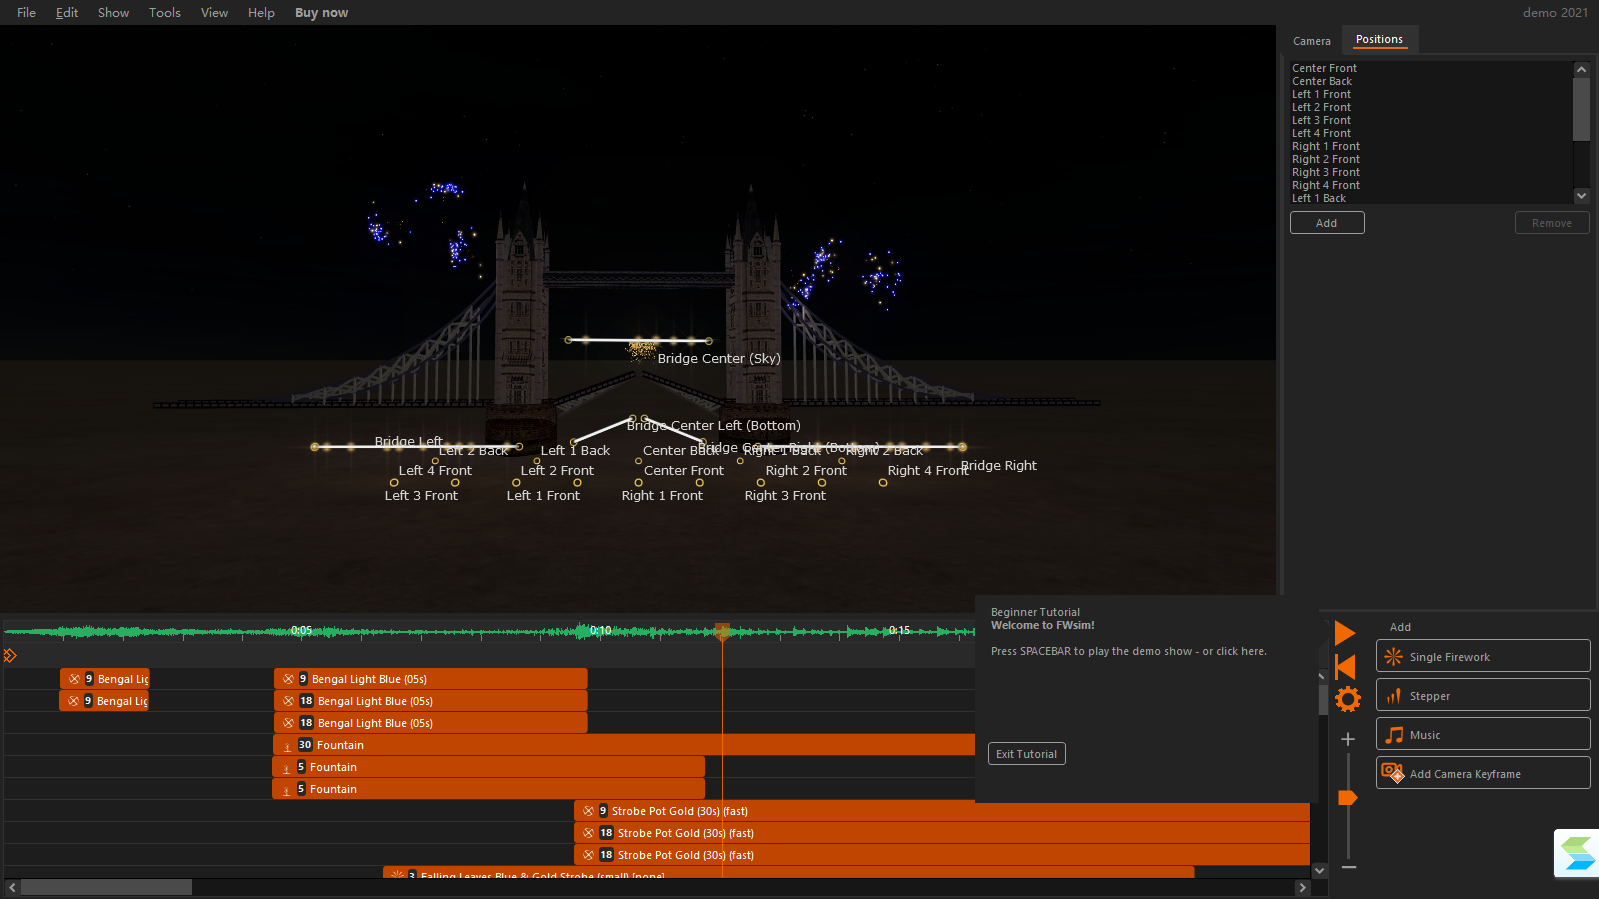The image size is (1599, 899).
Task: Open the Help menu
Action: pos(261,13)
